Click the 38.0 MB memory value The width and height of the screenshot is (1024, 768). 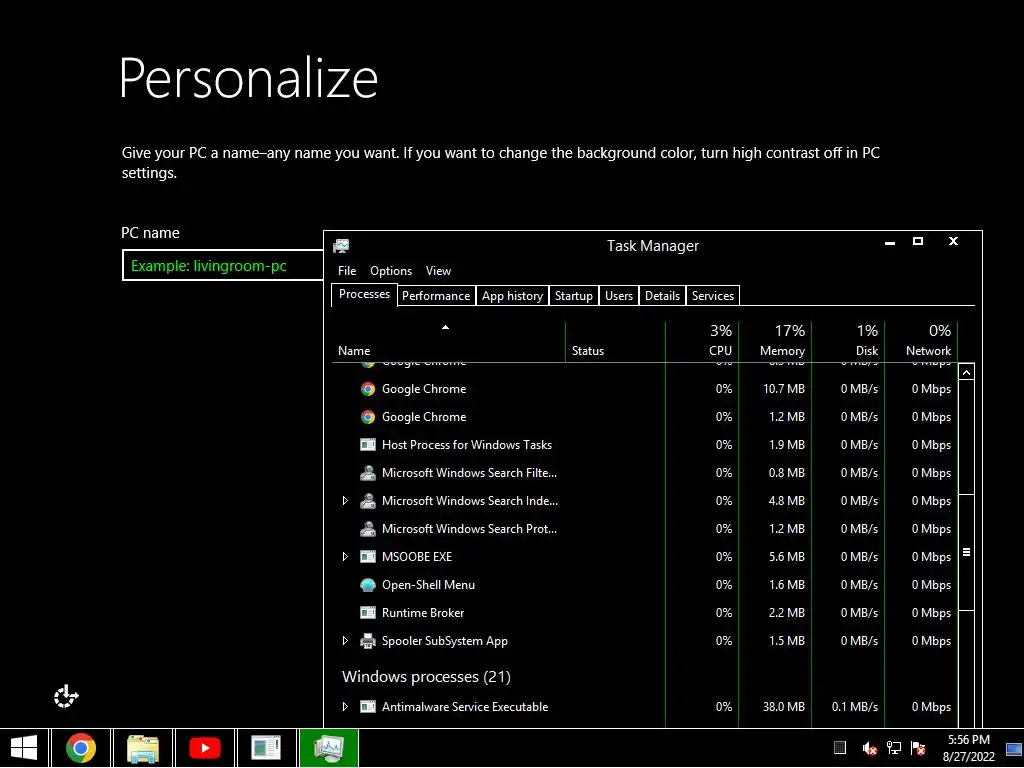click(x=784, y=707)
